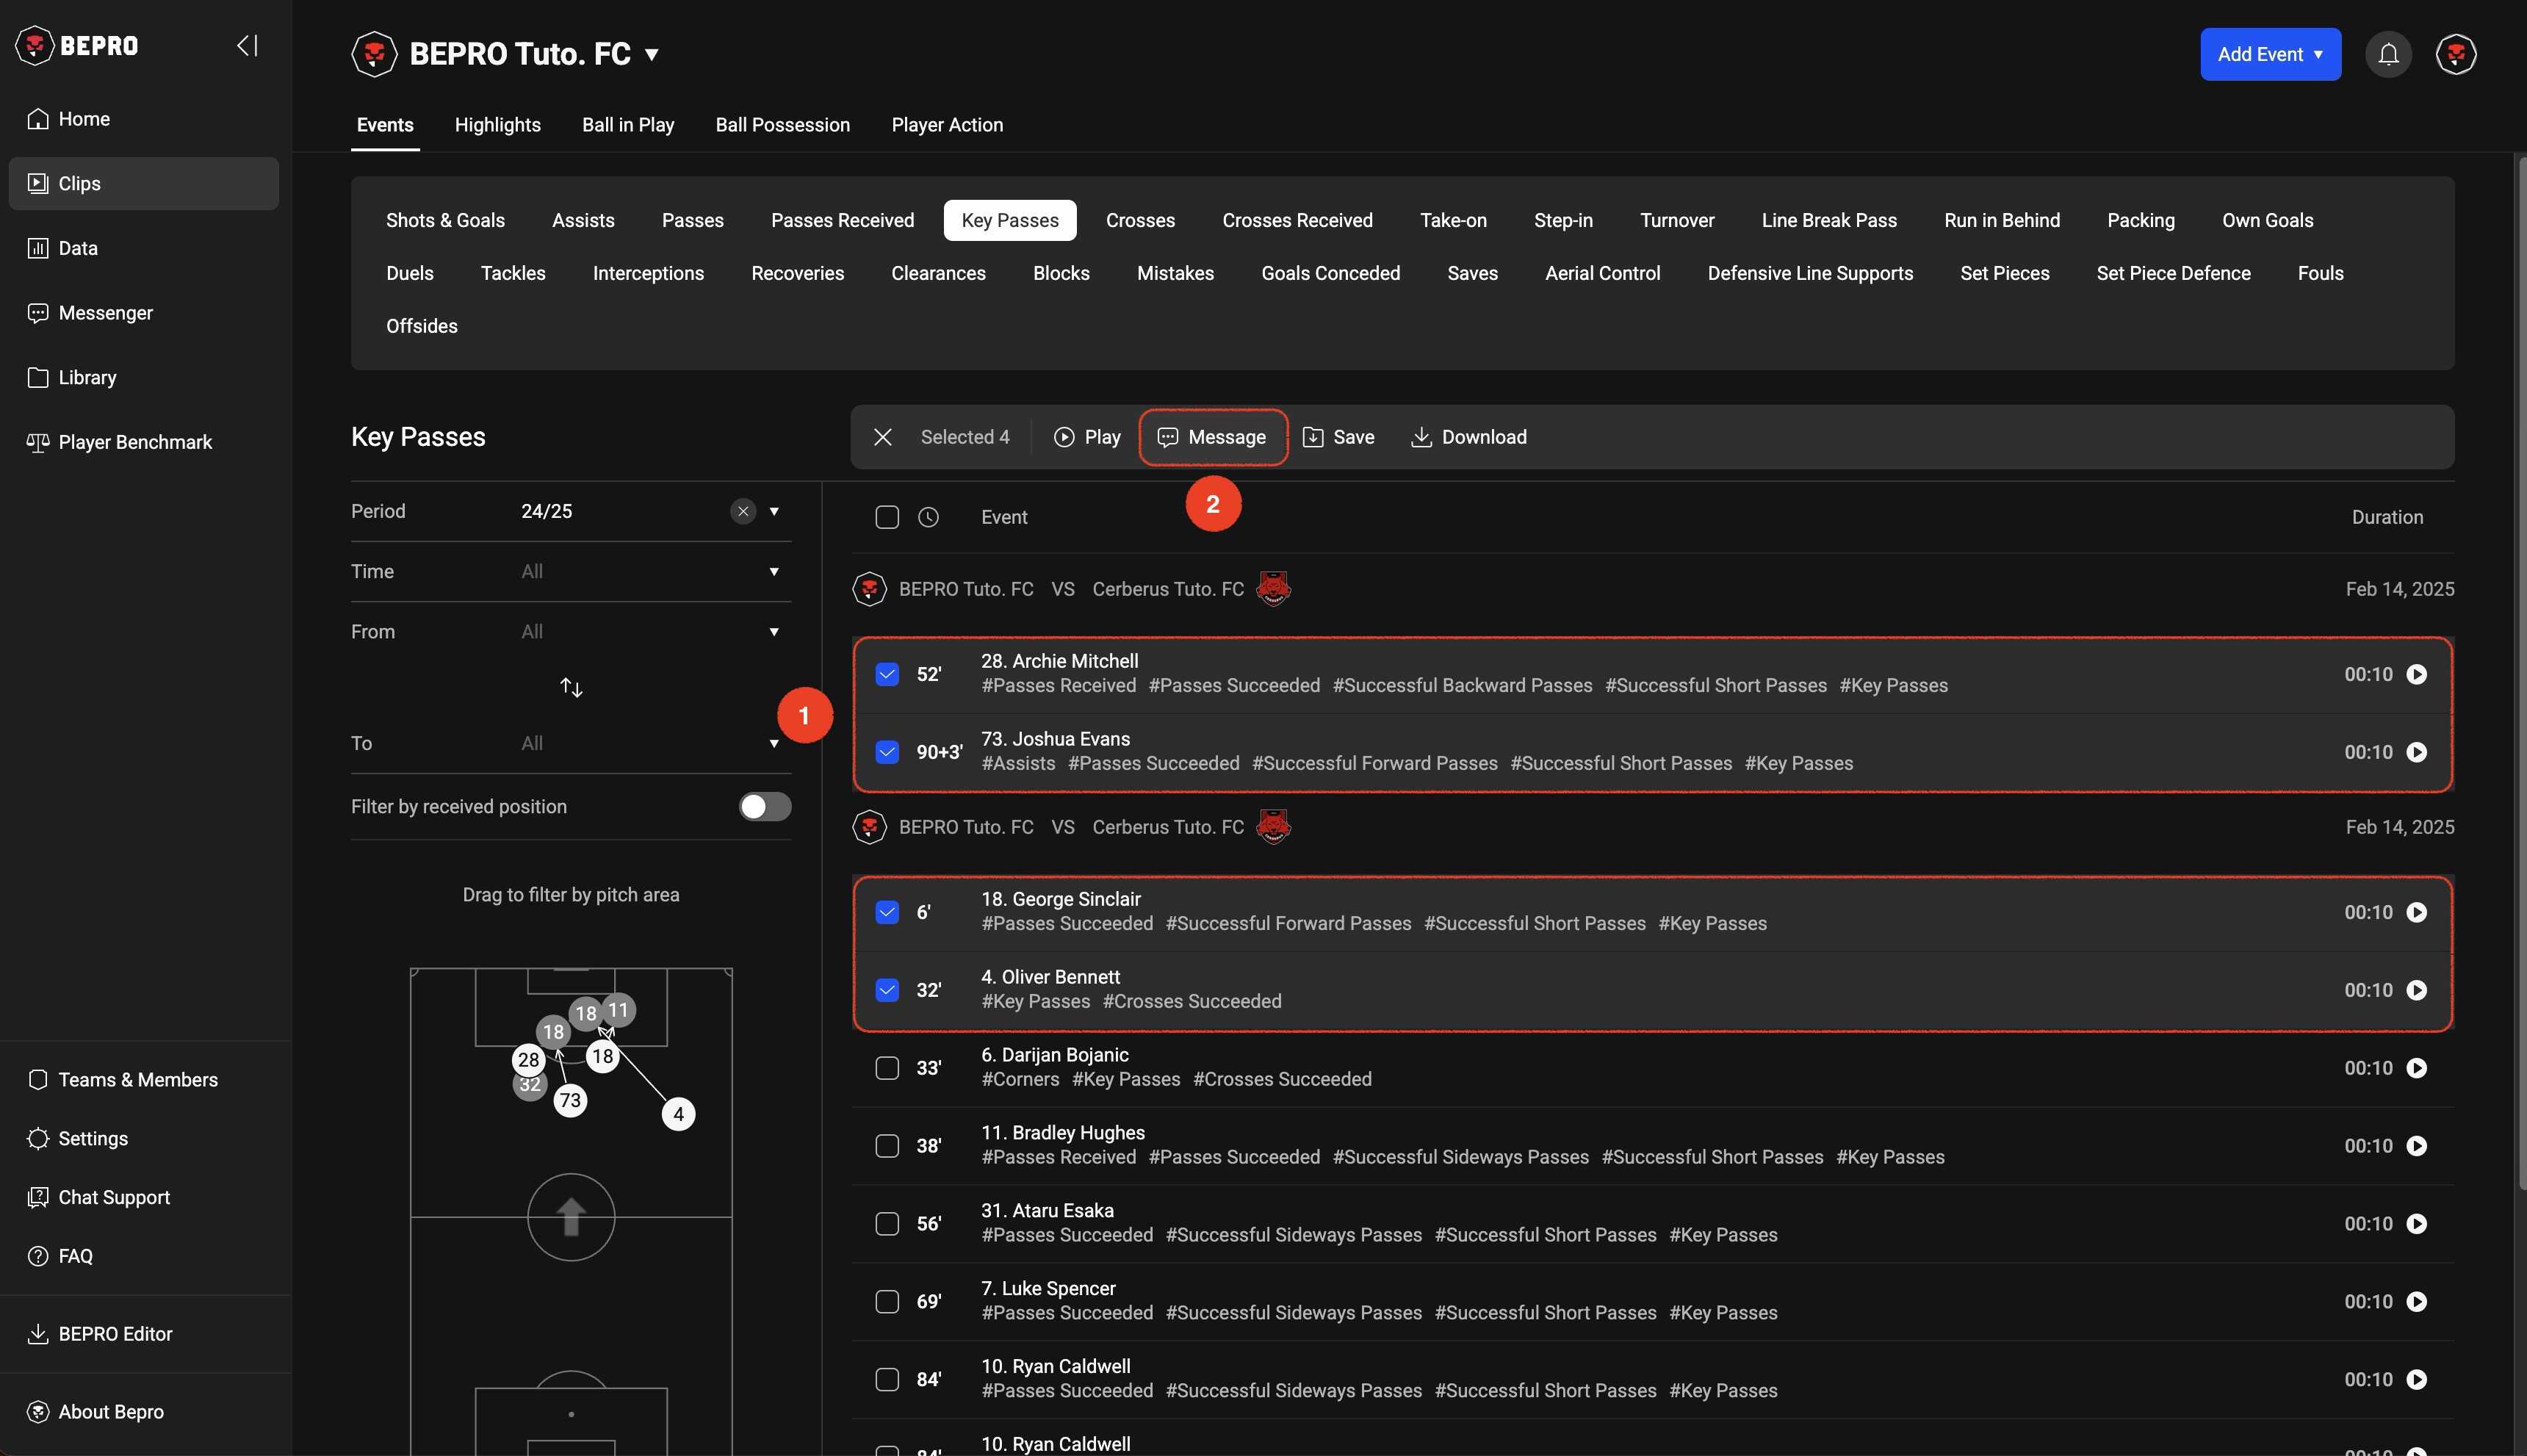Expand the Add Event dropdown

2269,54
